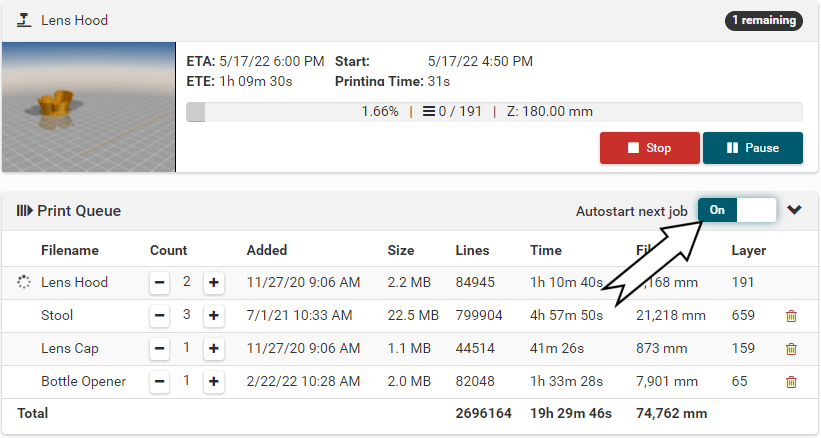The height and width of the screenshot is (438, 821).
Task: Stop the current print
Action: (x=649, y=148)
